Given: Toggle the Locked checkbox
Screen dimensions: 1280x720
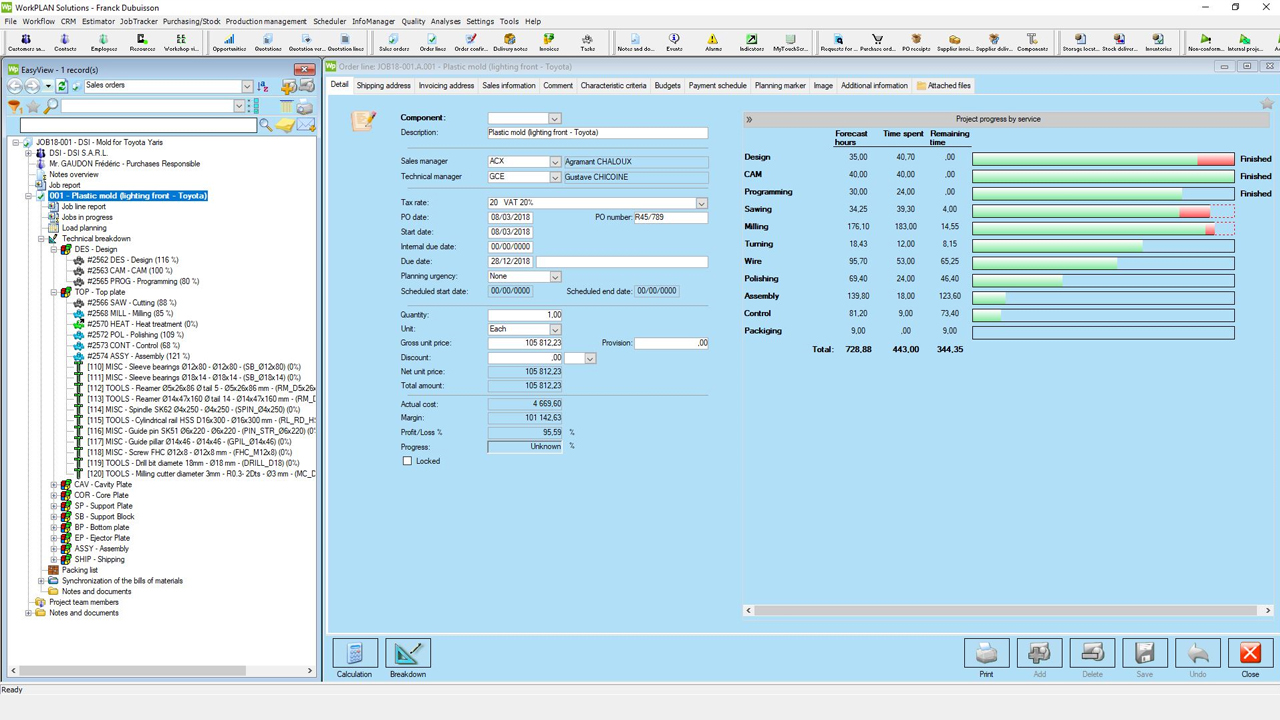Looking at the screenshot, I should 407,461.
